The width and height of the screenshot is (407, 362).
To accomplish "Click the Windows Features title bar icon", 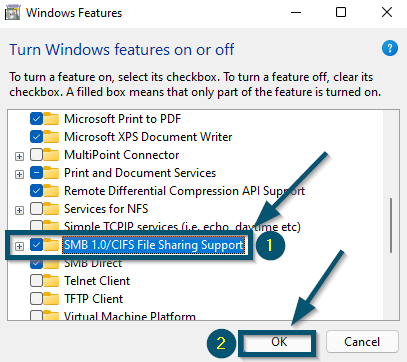I will coord(13,13).
